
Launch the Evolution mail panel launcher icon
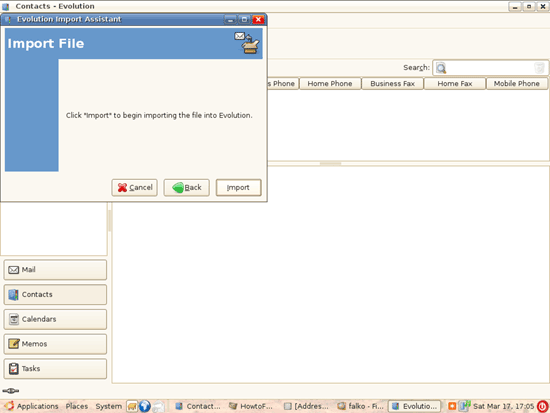pos(132,406)
